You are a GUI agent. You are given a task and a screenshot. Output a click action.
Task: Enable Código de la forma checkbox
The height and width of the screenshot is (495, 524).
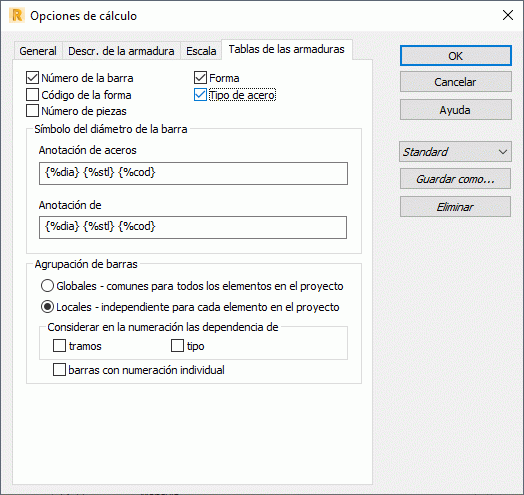pos(32,95)
